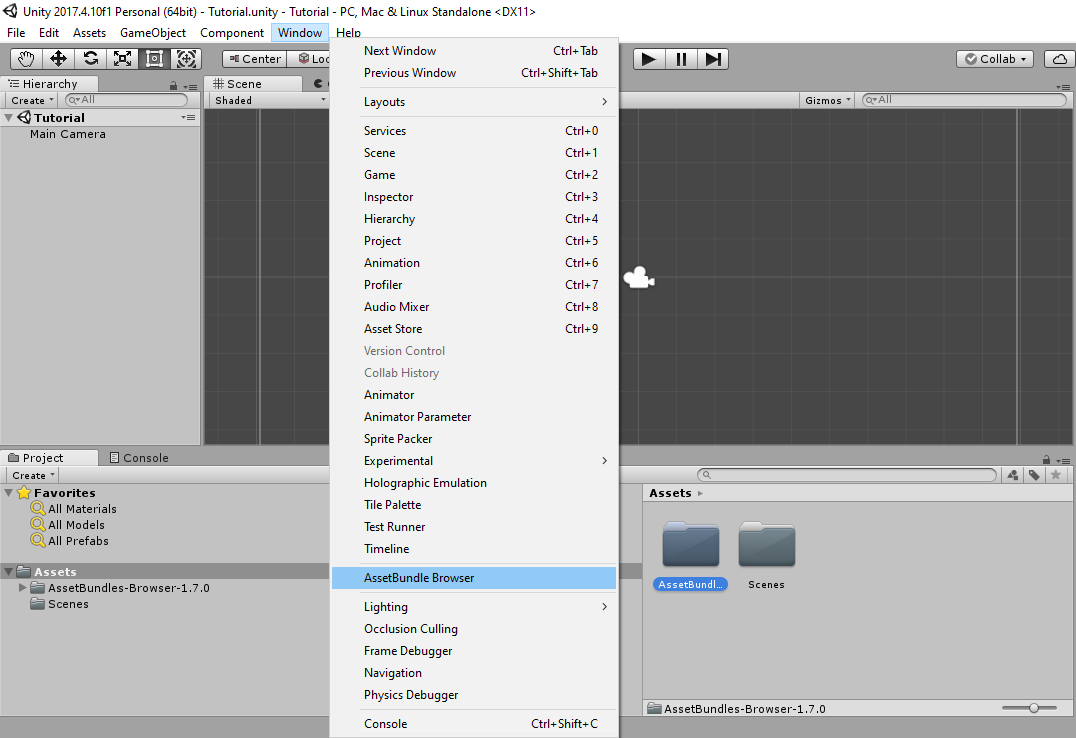1076x738 pixels.
Task: Focus the Project search field
Action: [847, 475]
